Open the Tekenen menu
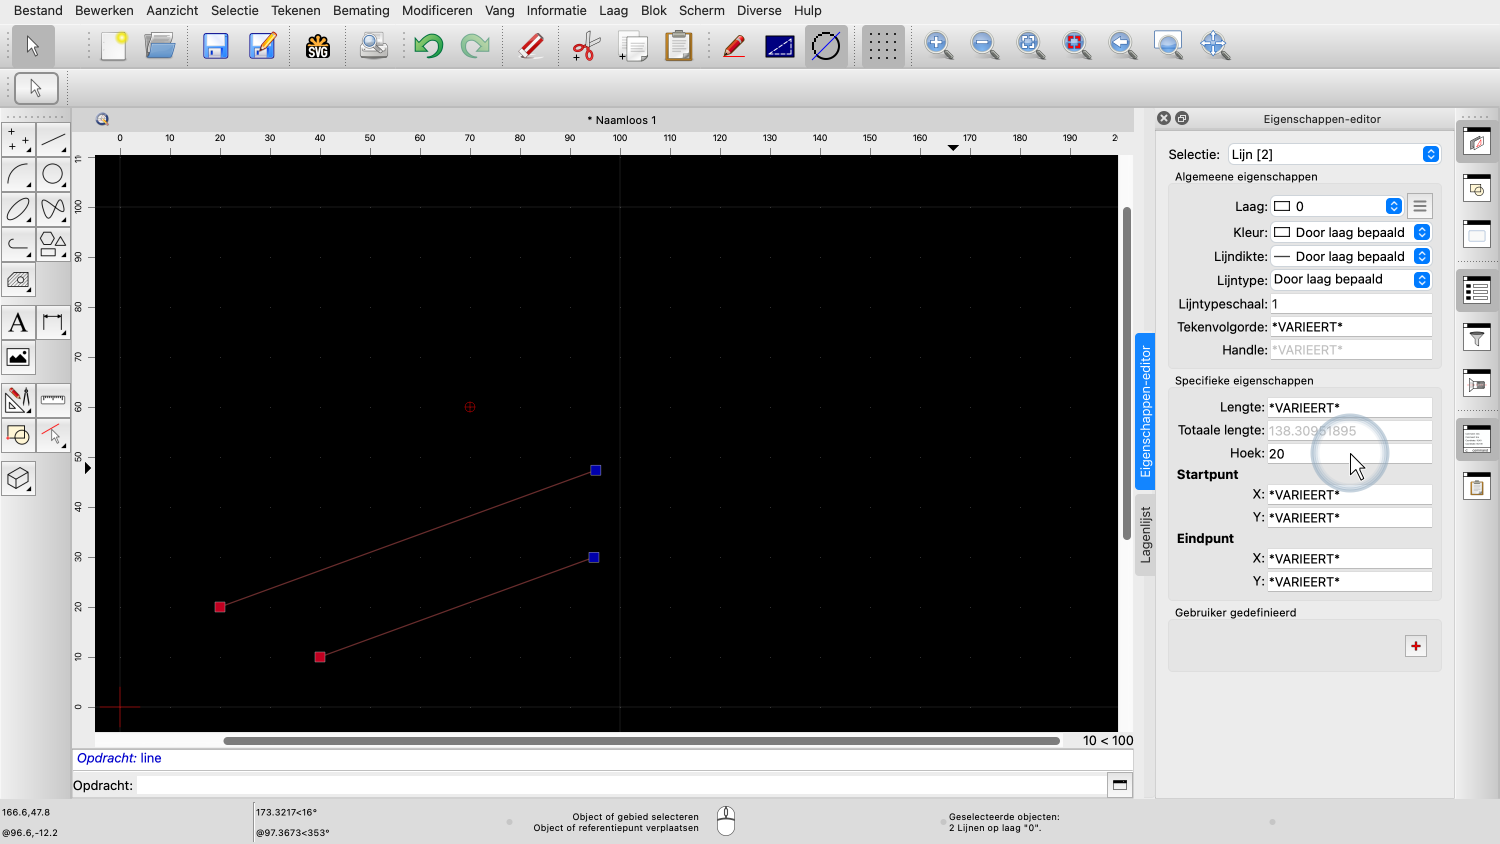Screen dimensions: 1500x844 coord(295,10)
